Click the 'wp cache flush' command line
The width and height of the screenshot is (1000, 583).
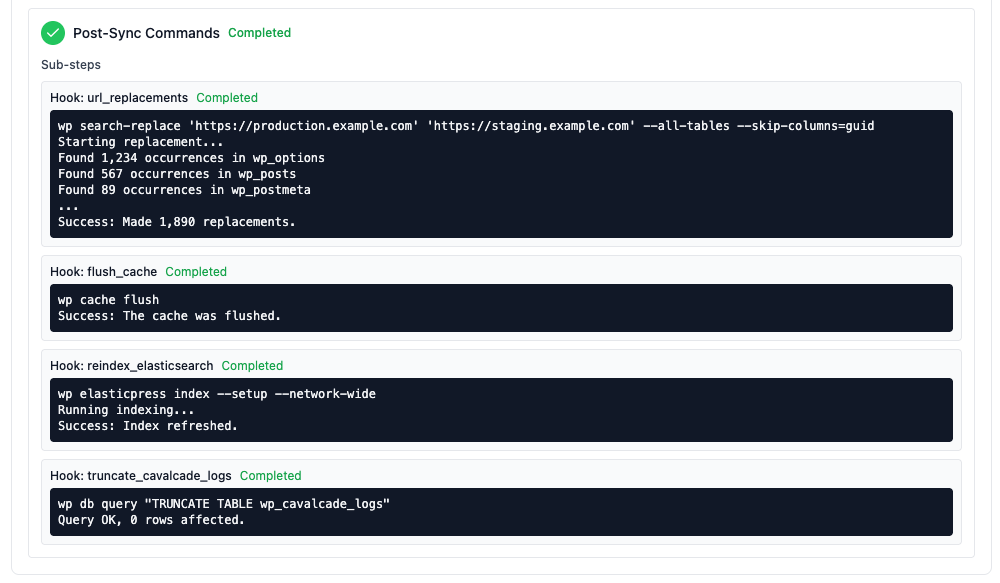108,300
